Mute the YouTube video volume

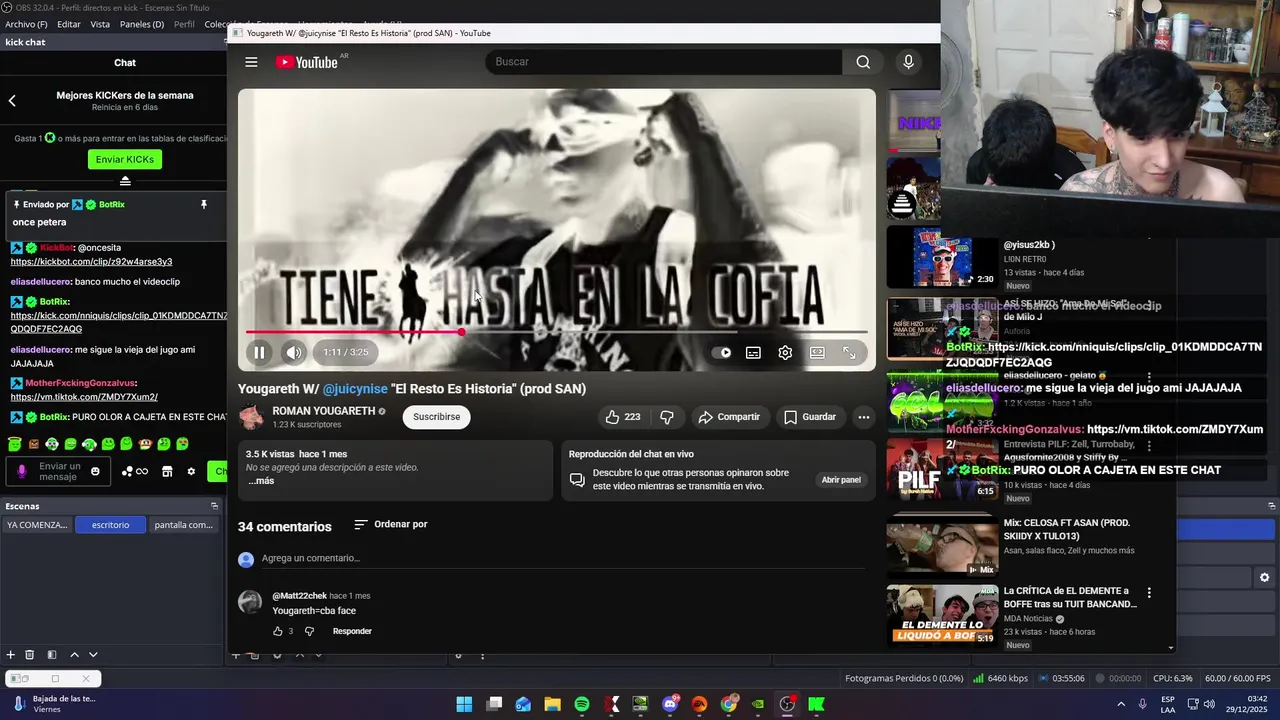click(x=293, y=352)
